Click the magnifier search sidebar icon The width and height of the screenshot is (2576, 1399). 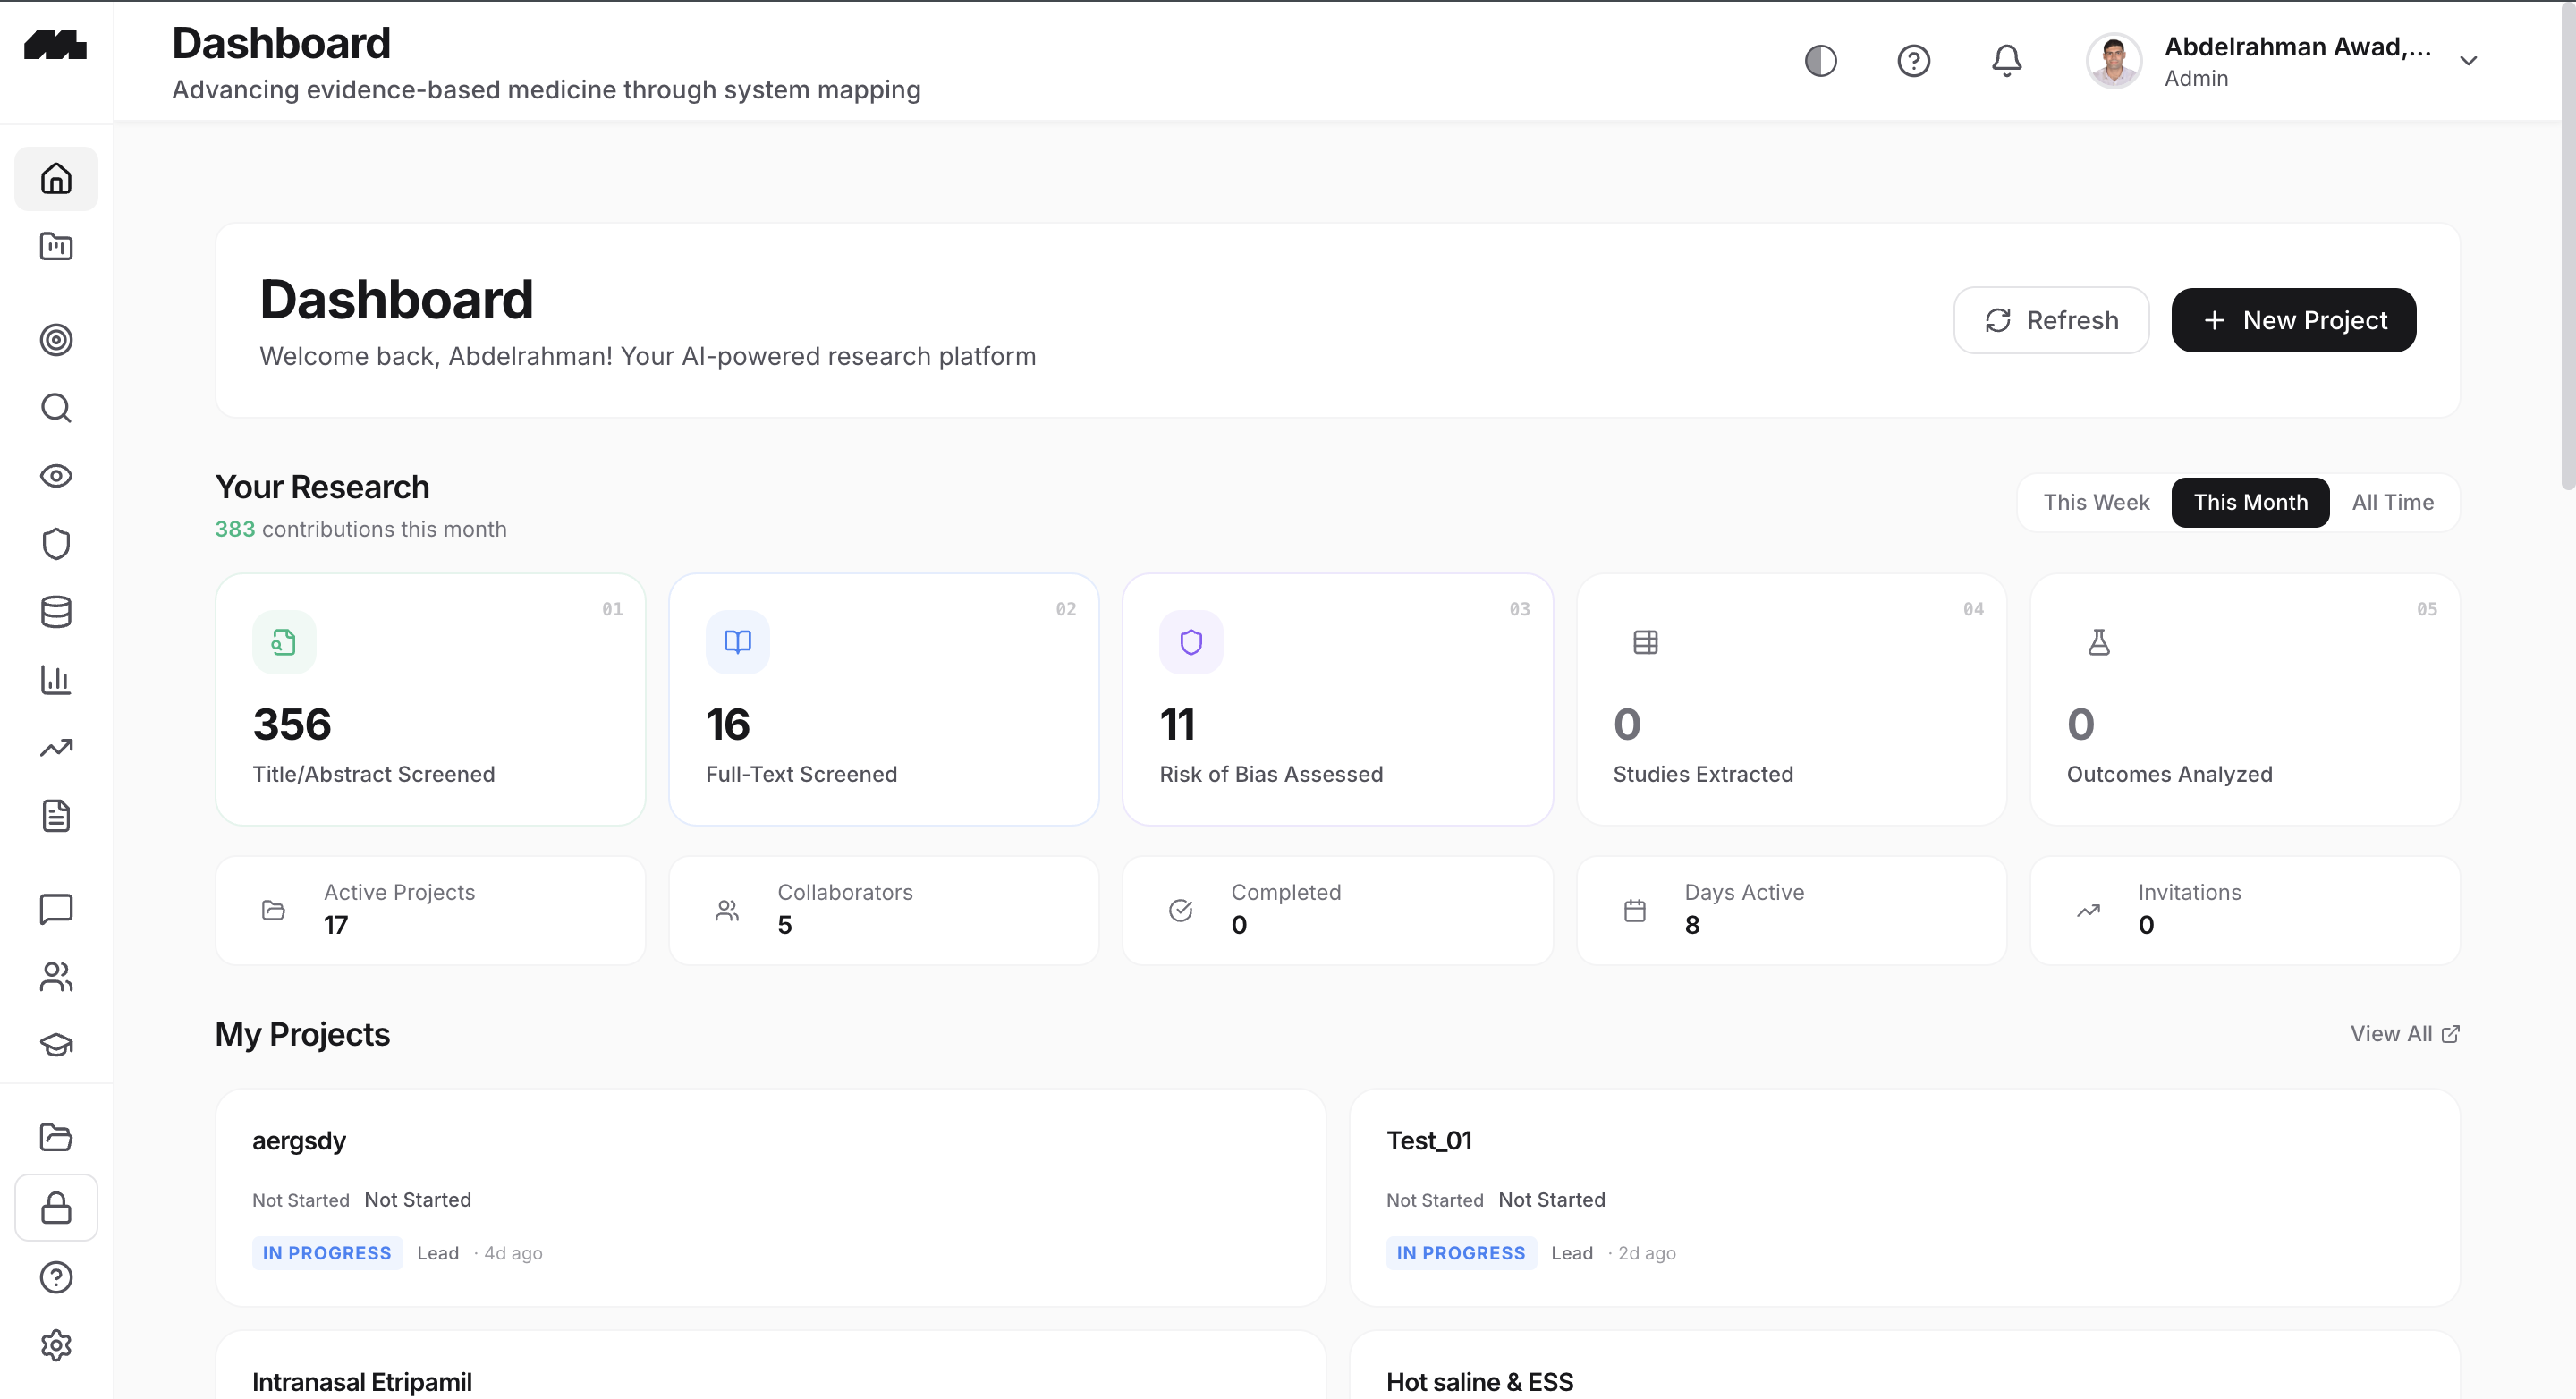(x=56, y=408)
